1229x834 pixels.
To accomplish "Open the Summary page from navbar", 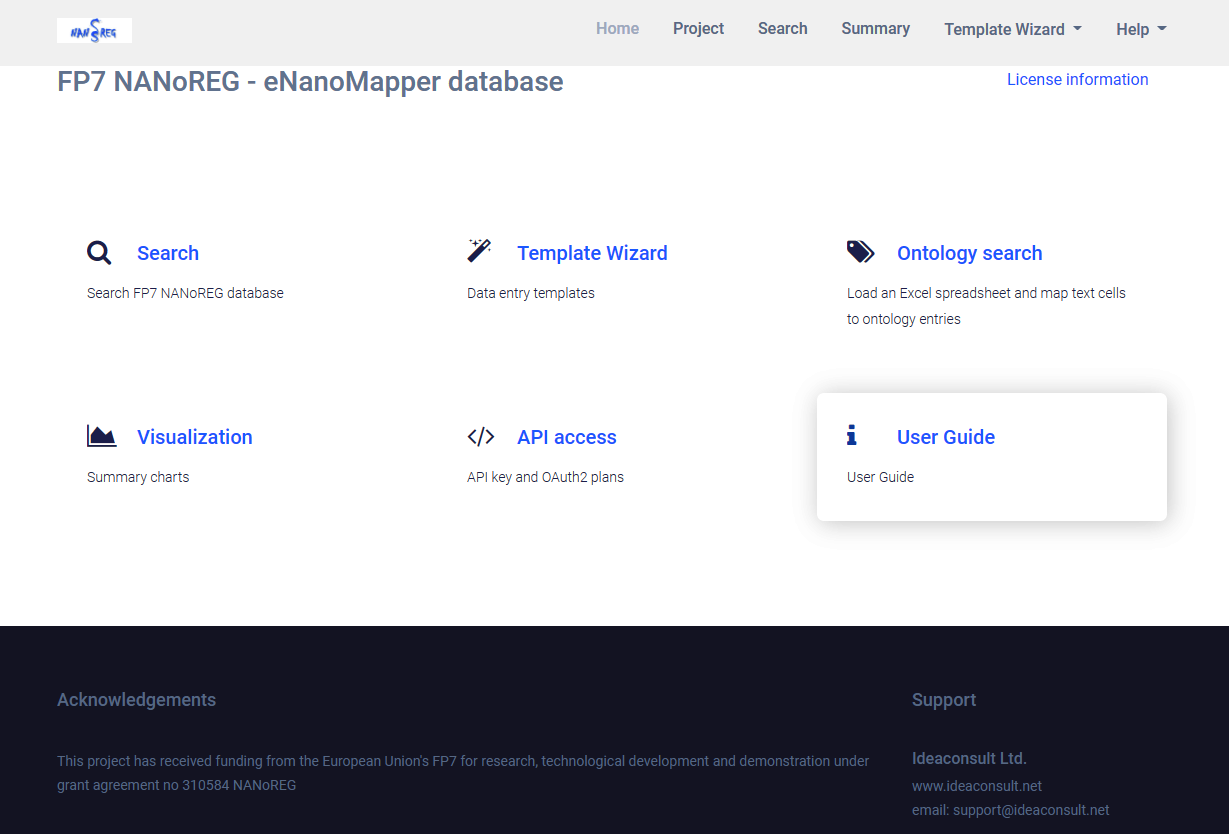I will [x=875, y=28].
